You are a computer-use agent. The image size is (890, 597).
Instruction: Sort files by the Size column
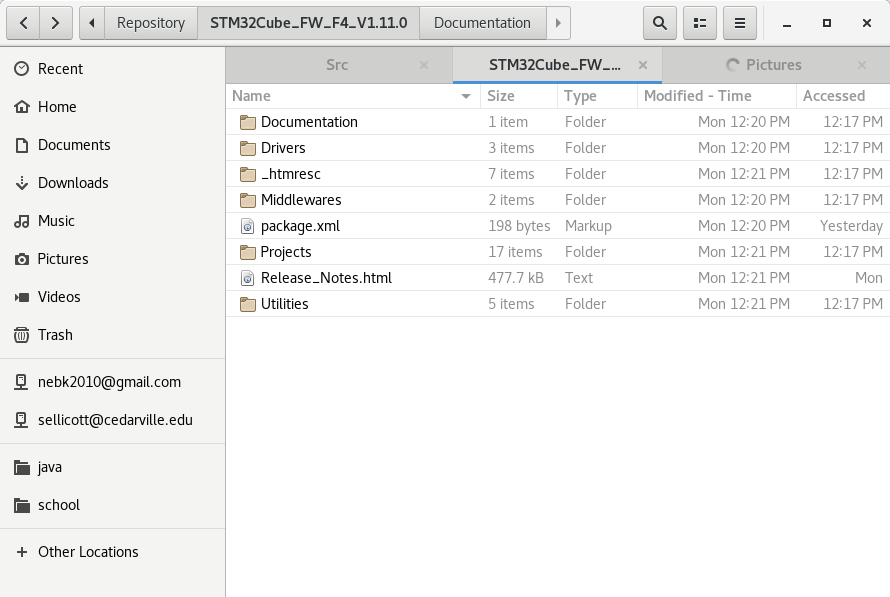(519, 96)
